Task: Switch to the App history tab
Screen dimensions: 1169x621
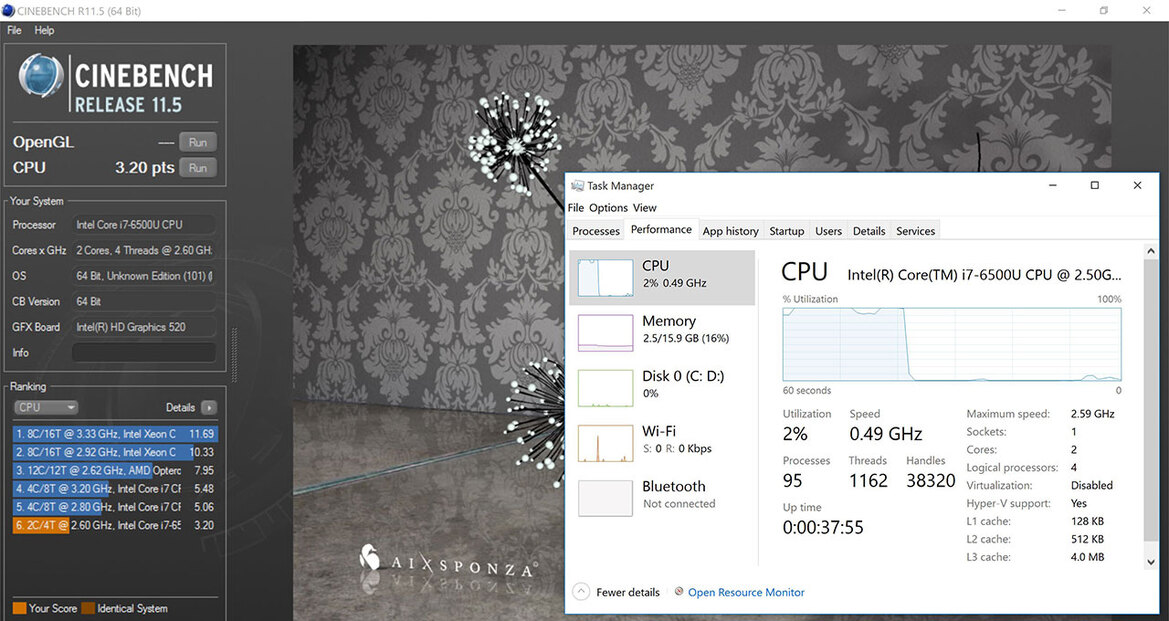Action: pyautogui.click(x=731, y=231)
